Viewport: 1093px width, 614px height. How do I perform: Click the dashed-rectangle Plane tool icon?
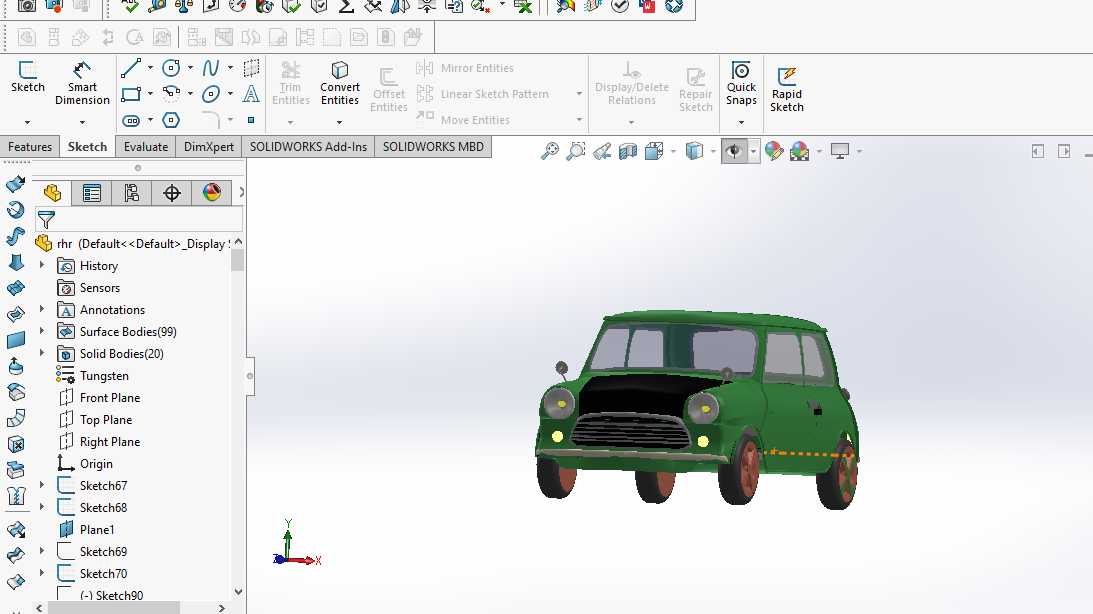tap(251, 68)
